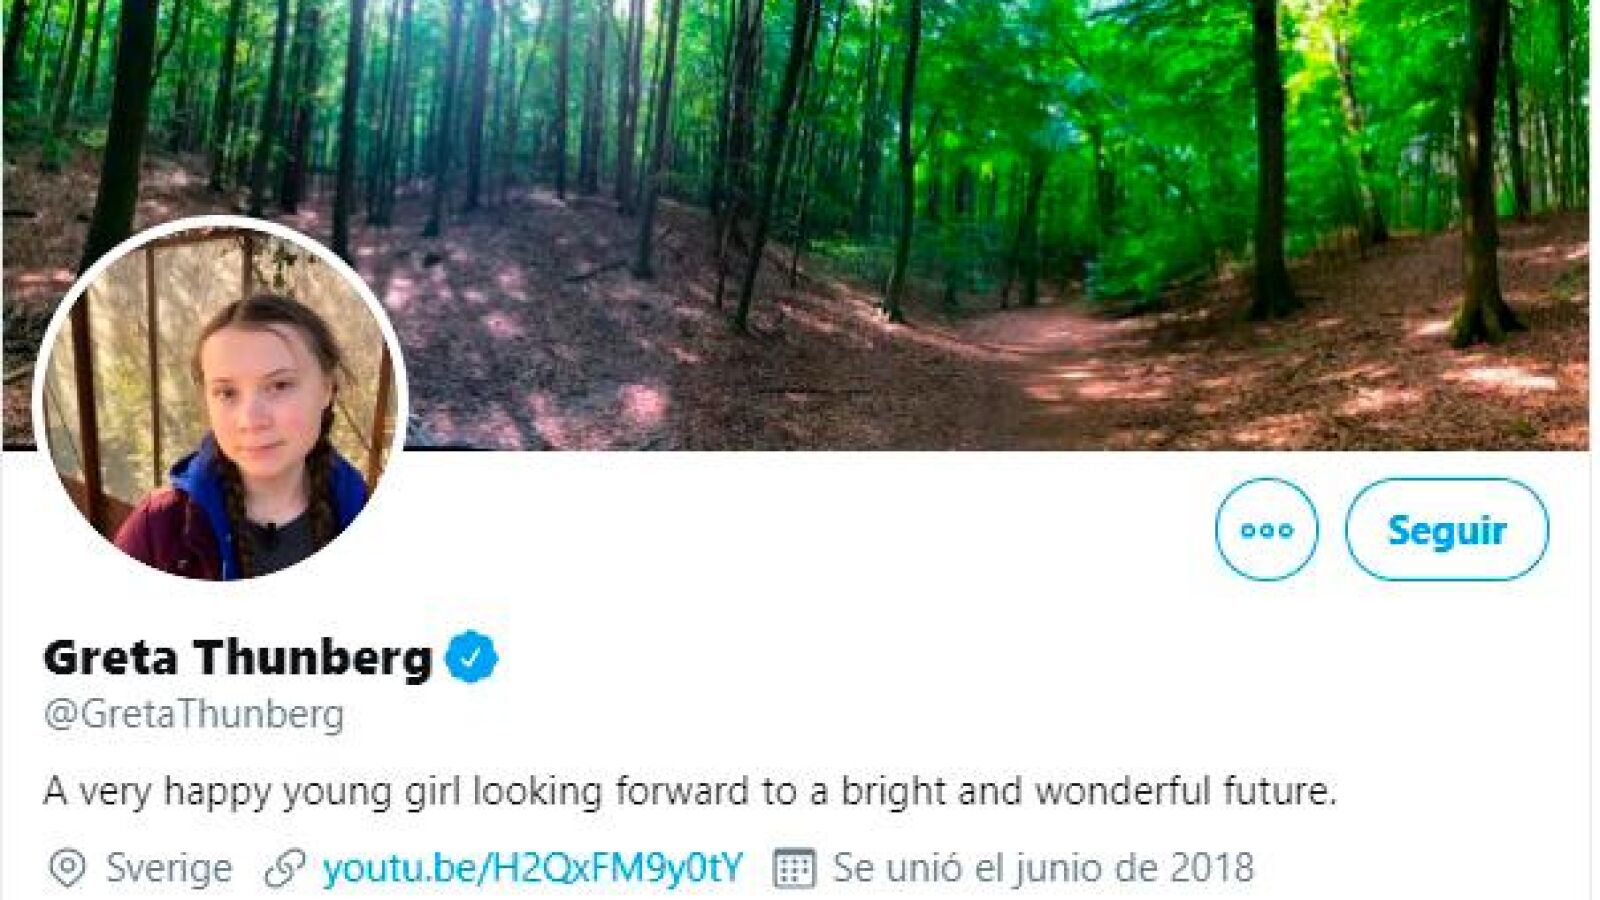1600x900 pixels.
Task: Open the youtu.be/H2QxFM9y0tY link
Action: (x=532, y=868)
